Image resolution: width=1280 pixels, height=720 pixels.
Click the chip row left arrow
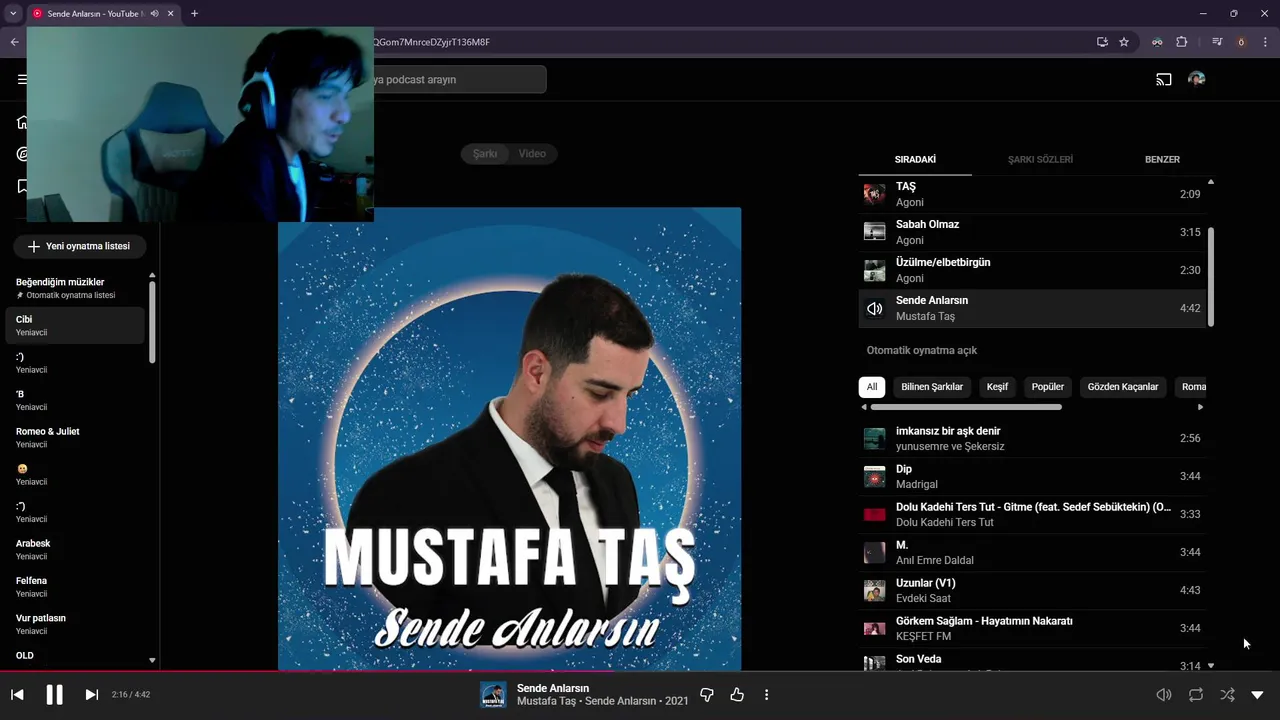(x=864, y=407)
